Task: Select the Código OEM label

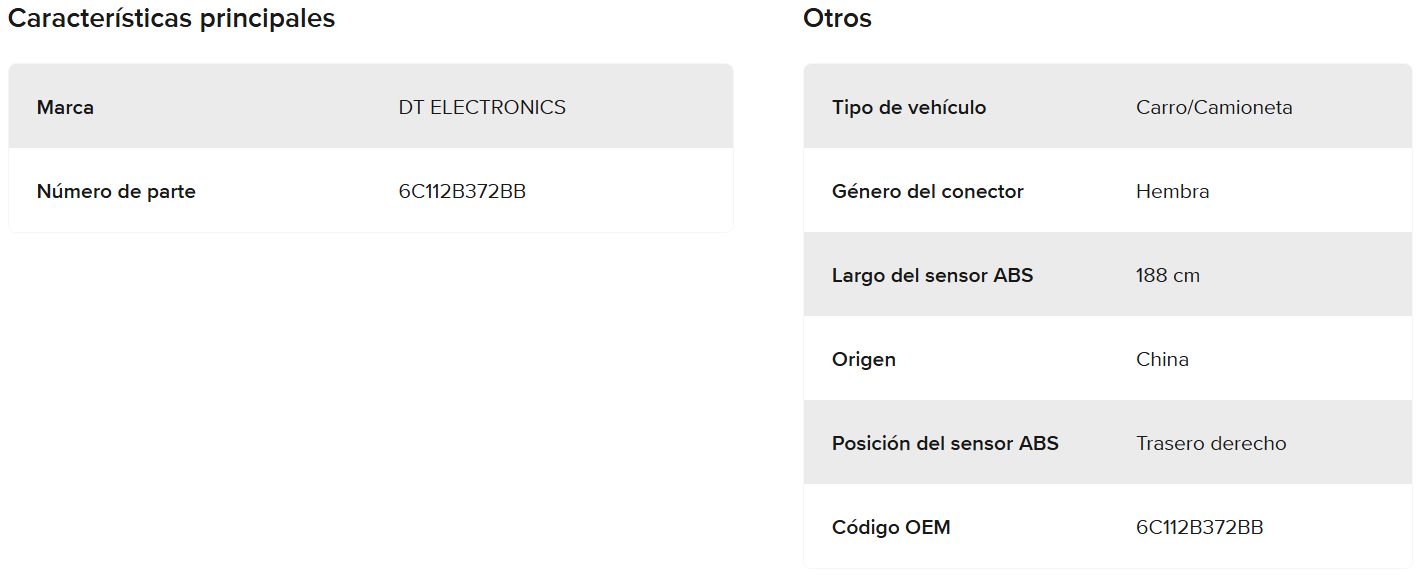Action: [x=891, y=527]
